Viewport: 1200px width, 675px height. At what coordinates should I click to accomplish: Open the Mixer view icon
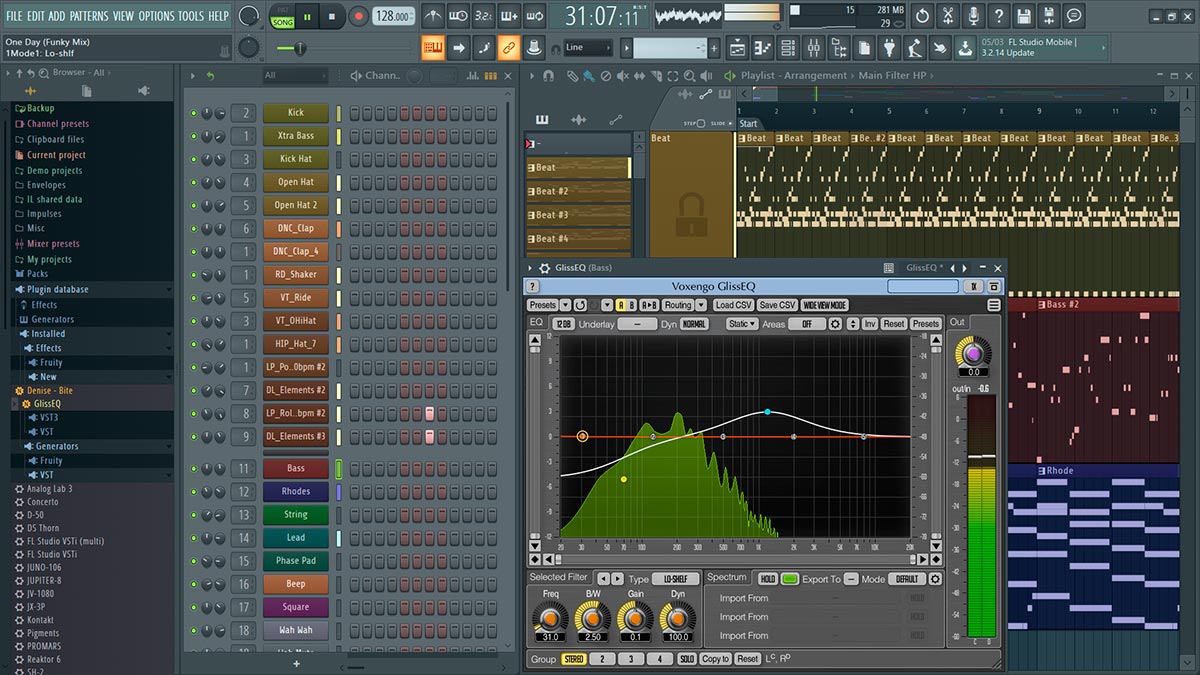click(x=813, y=47)
